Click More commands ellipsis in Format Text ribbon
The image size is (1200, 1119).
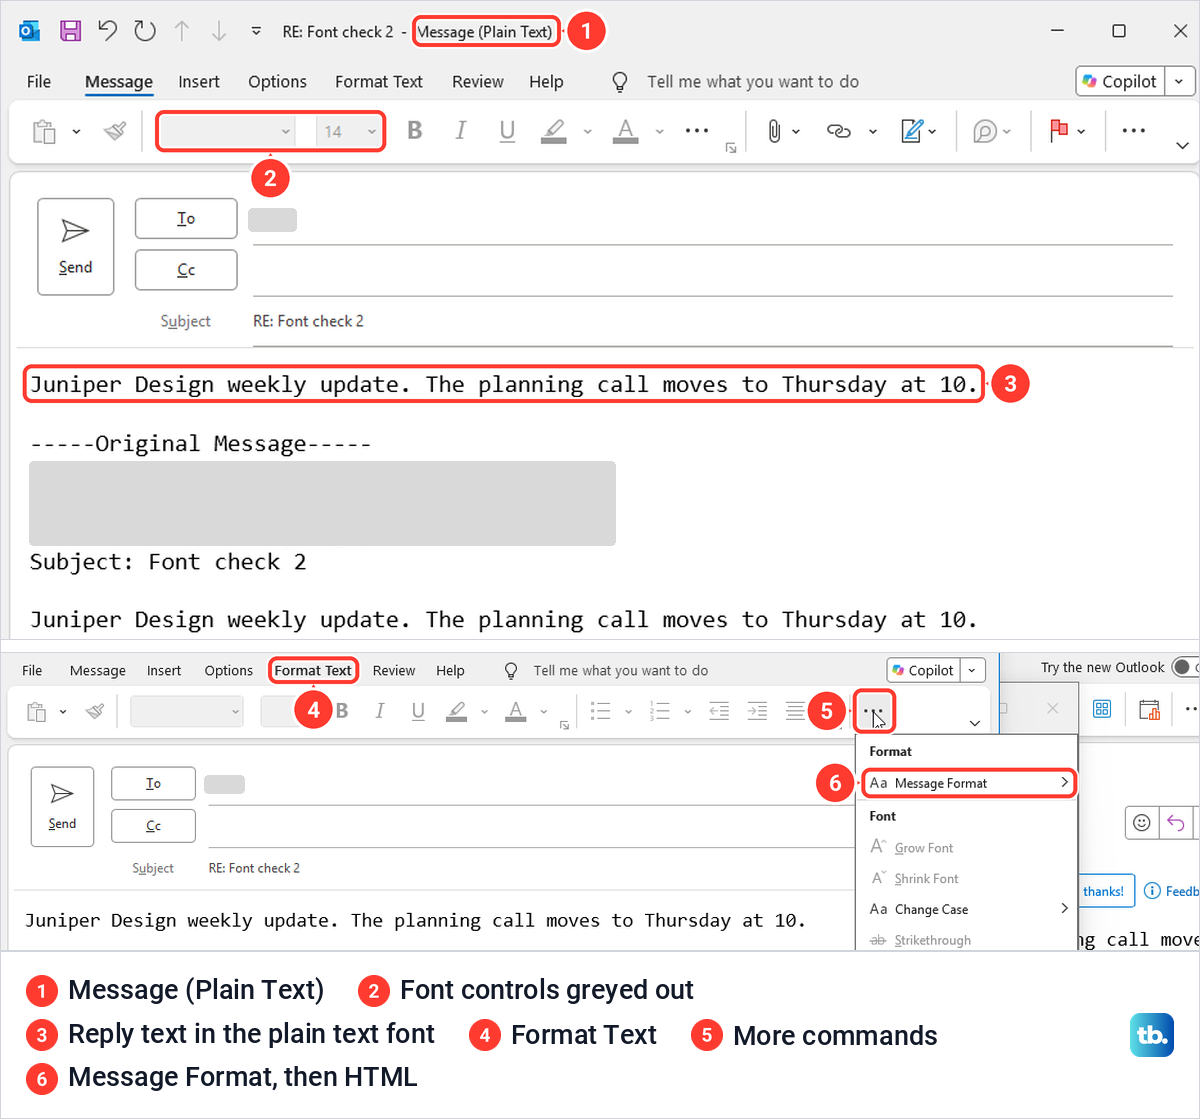pos(873,711)
